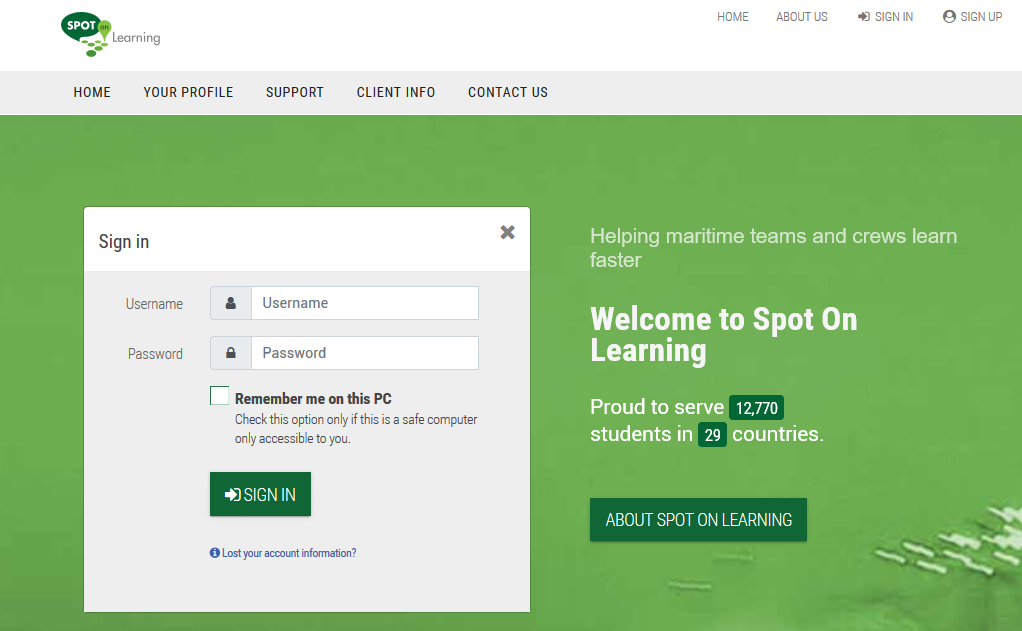Click the Sign Up person icon in header
Image resolution: width=1022 pixels, height=631 pixels.
pyautogui.click(x=949, y=17)
